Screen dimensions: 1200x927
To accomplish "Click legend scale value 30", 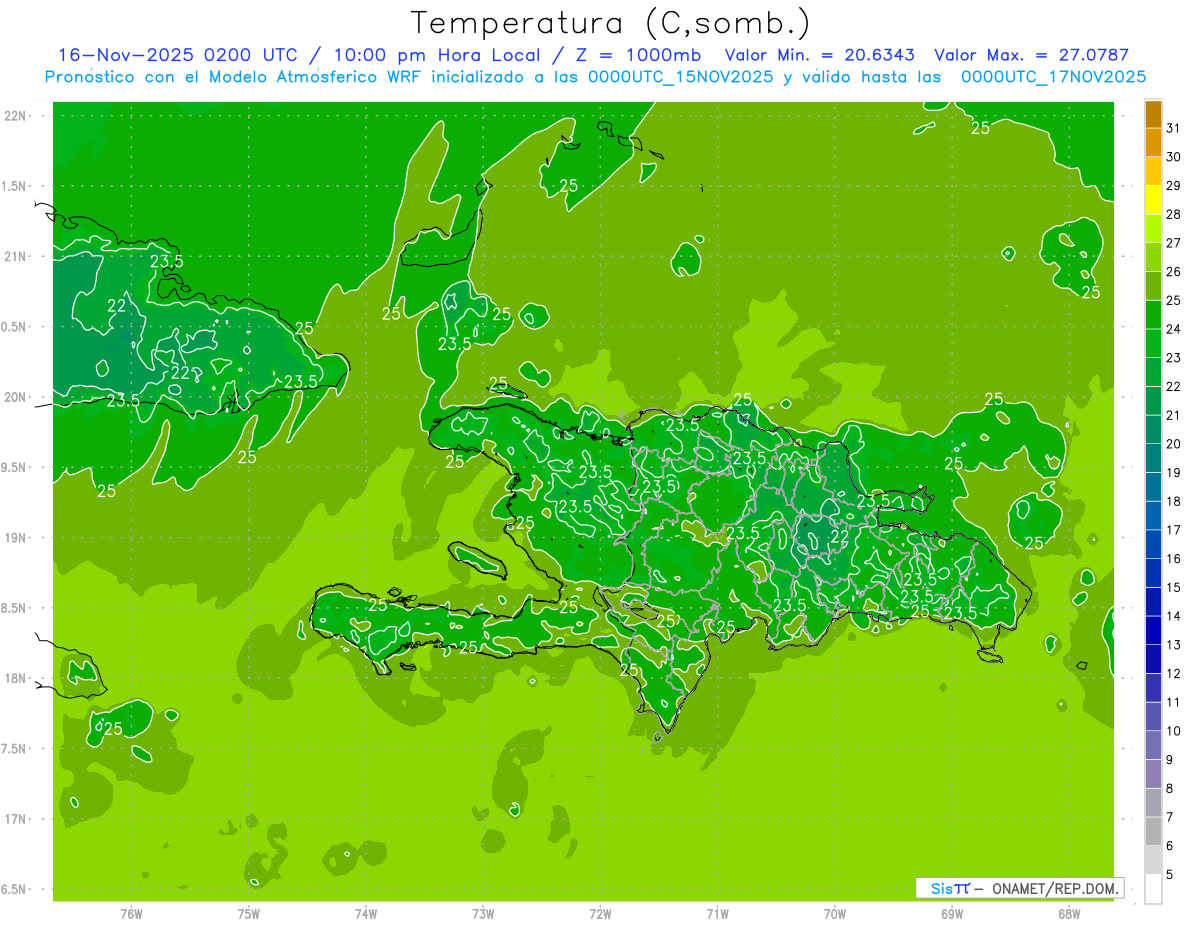I will [x=1173, y=157].
